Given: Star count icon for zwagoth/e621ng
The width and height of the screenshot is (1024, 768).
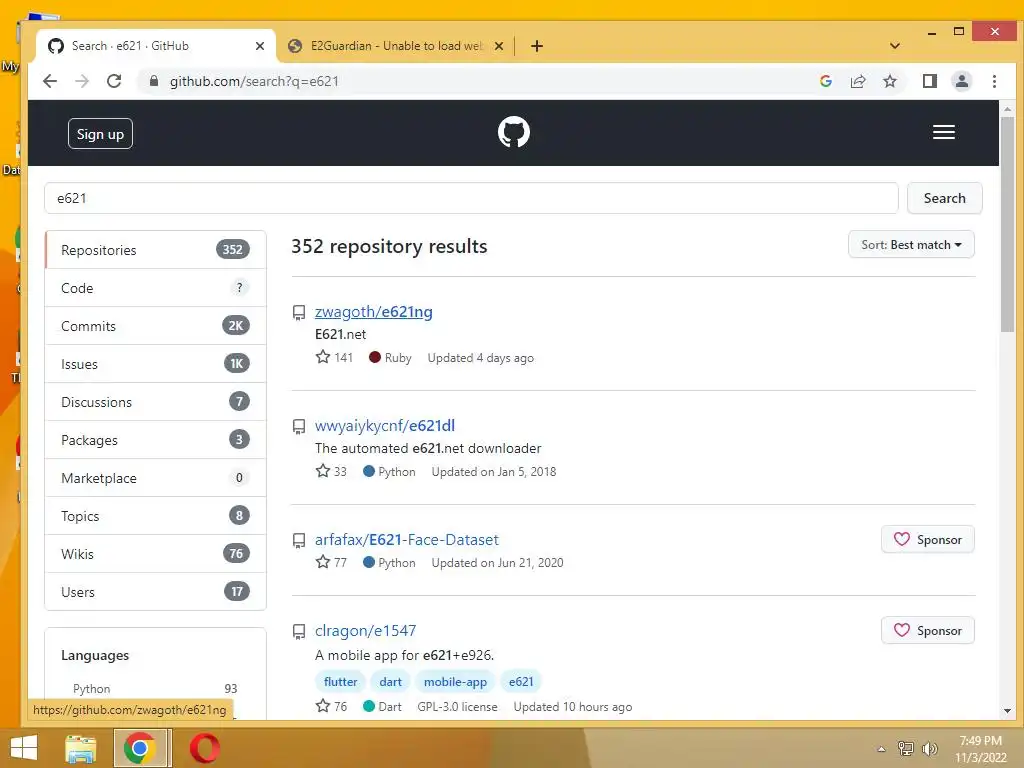Looking at the screenshot, I should click(323, 357).
